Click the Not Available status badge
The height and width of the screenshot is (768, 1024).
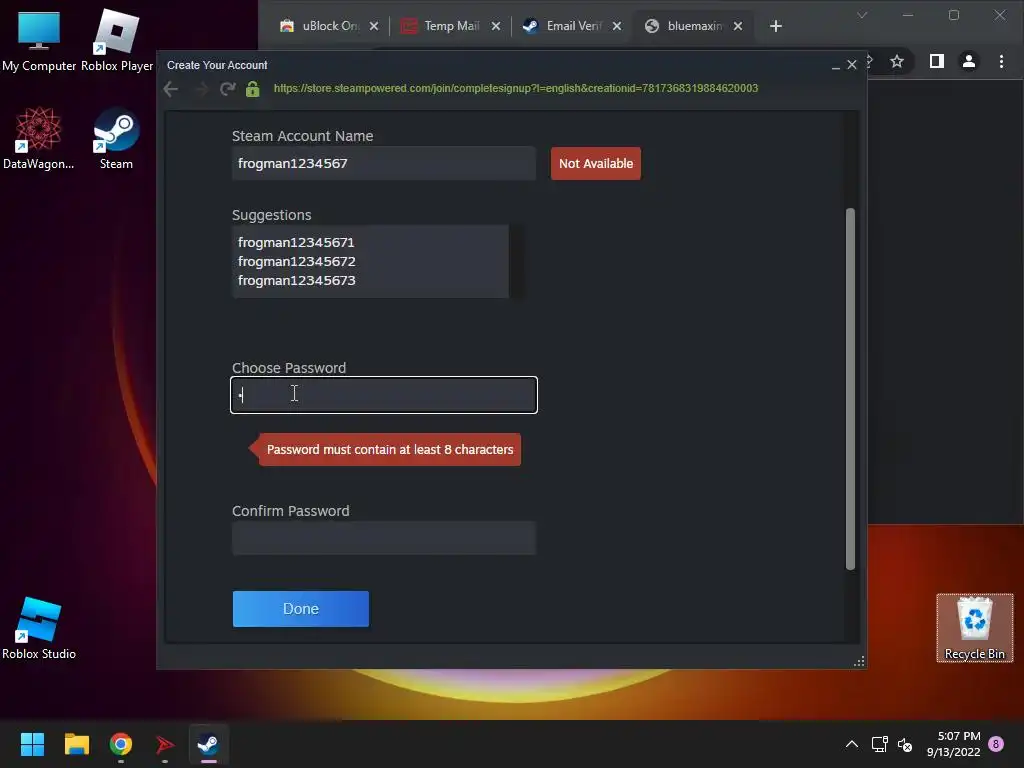pos(596,163)
